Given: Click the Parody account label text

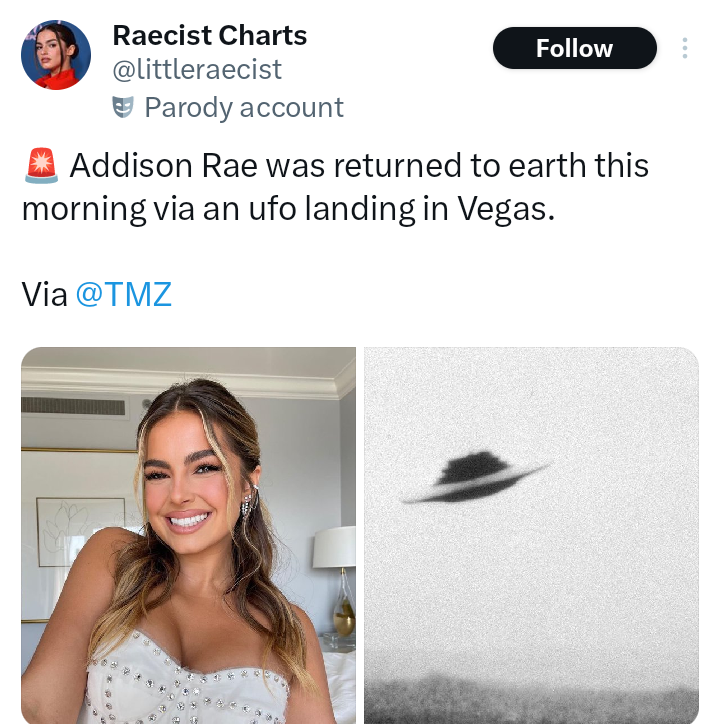Looking at the screenshot, I should [x=244, y=108].
